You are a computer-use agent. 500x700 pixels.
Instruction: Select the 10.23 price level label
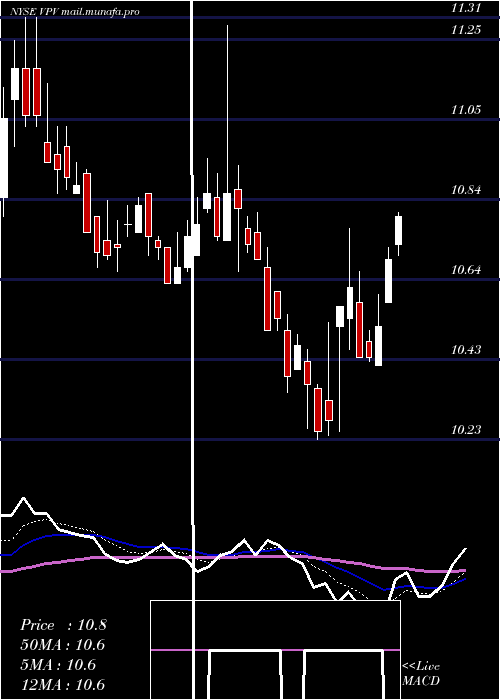point(466,430)
